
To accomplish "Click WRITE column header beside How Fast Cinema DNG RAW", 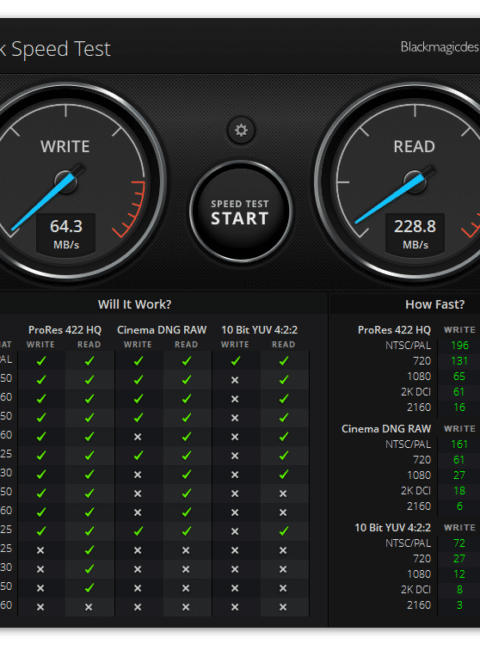I will click(x=460, y=429).
